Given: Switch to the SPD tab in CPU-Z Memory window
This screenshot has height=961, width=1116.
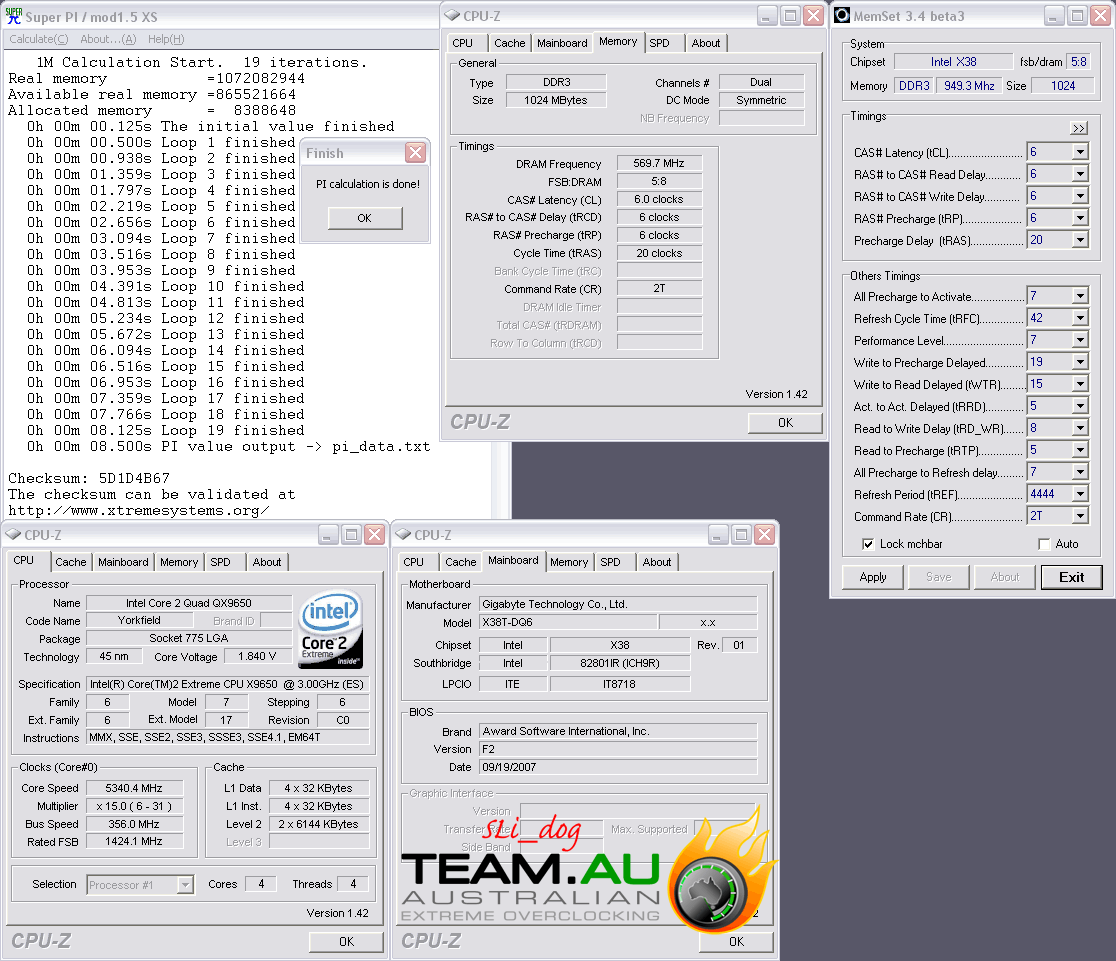Looking at the screenshot, I should (660, 43).
